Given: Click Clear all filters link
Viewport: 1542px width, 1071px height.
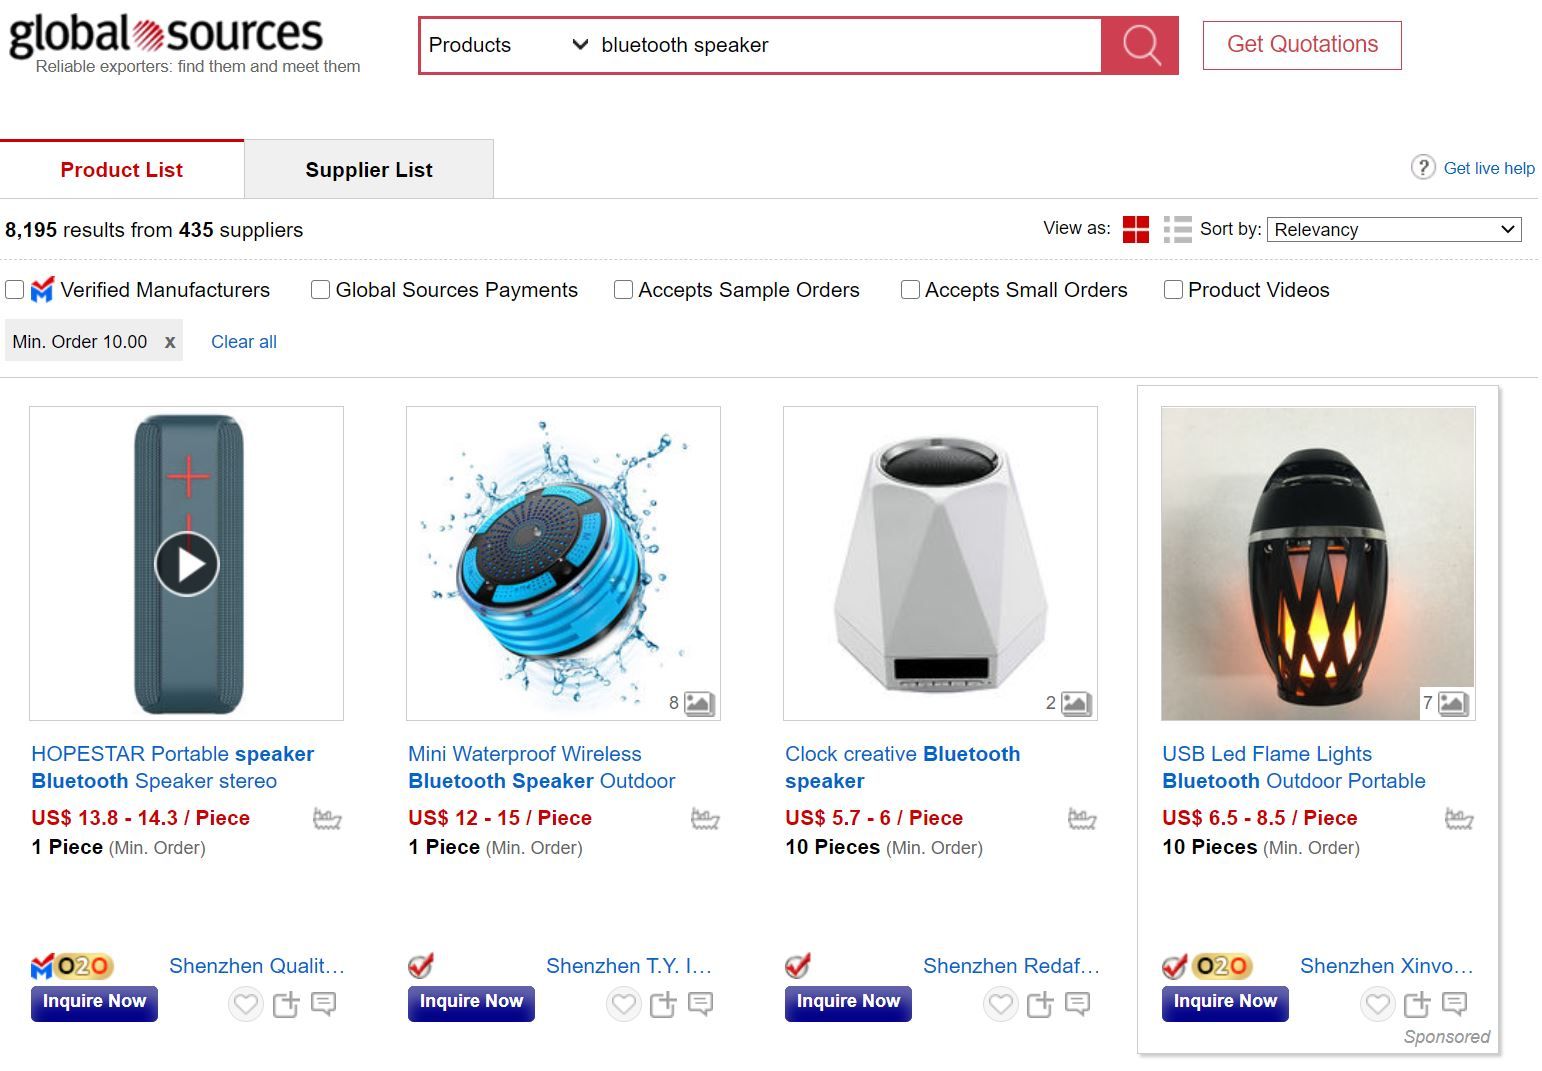Looking at the screenshot, I should [243, 342].
